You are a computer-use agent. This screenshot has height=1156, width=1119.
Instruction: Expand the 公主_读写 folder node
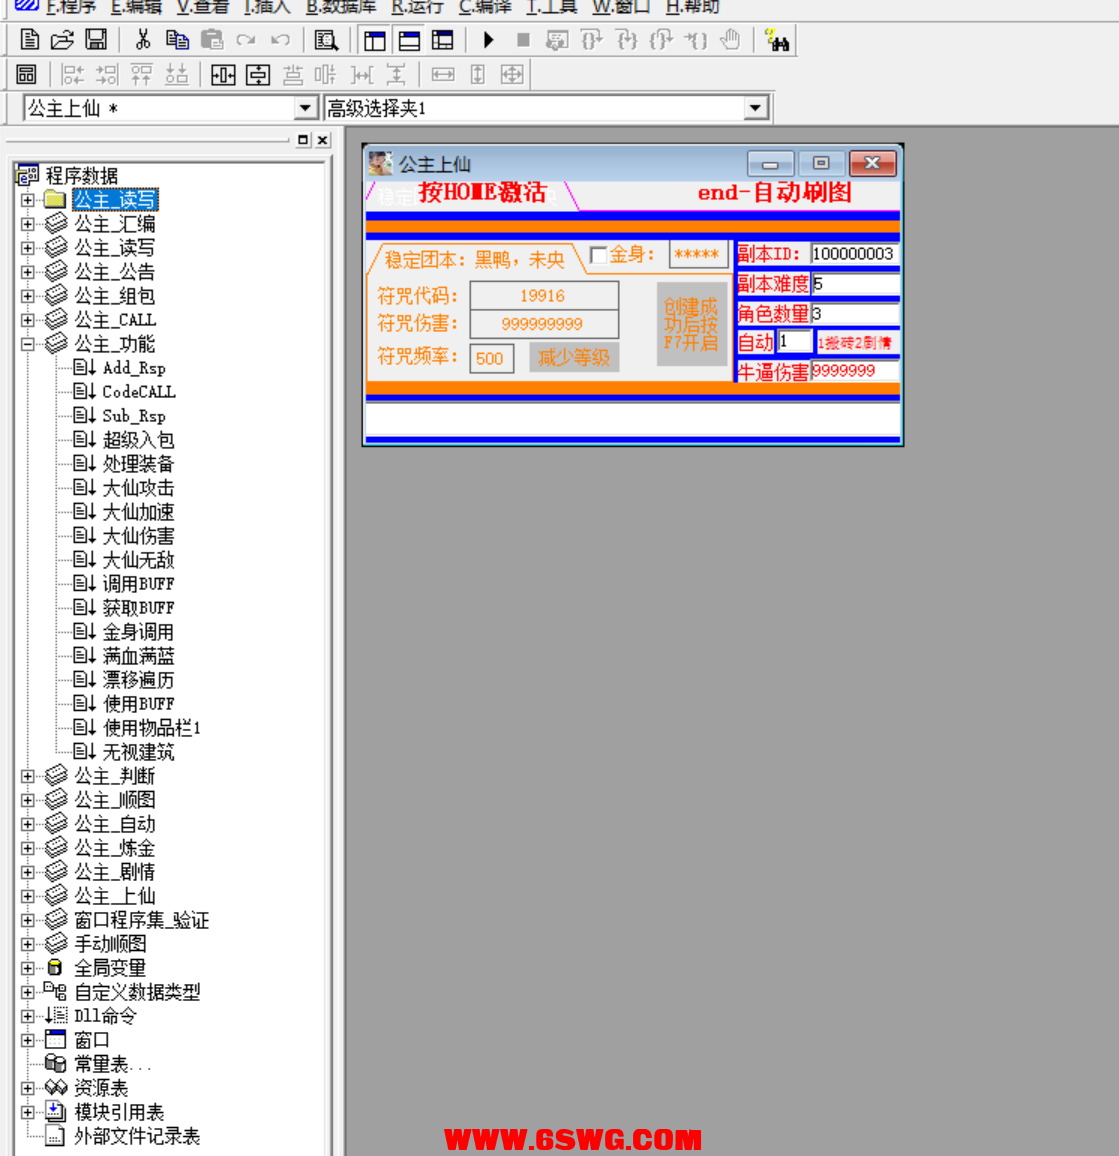pos(28,200)
